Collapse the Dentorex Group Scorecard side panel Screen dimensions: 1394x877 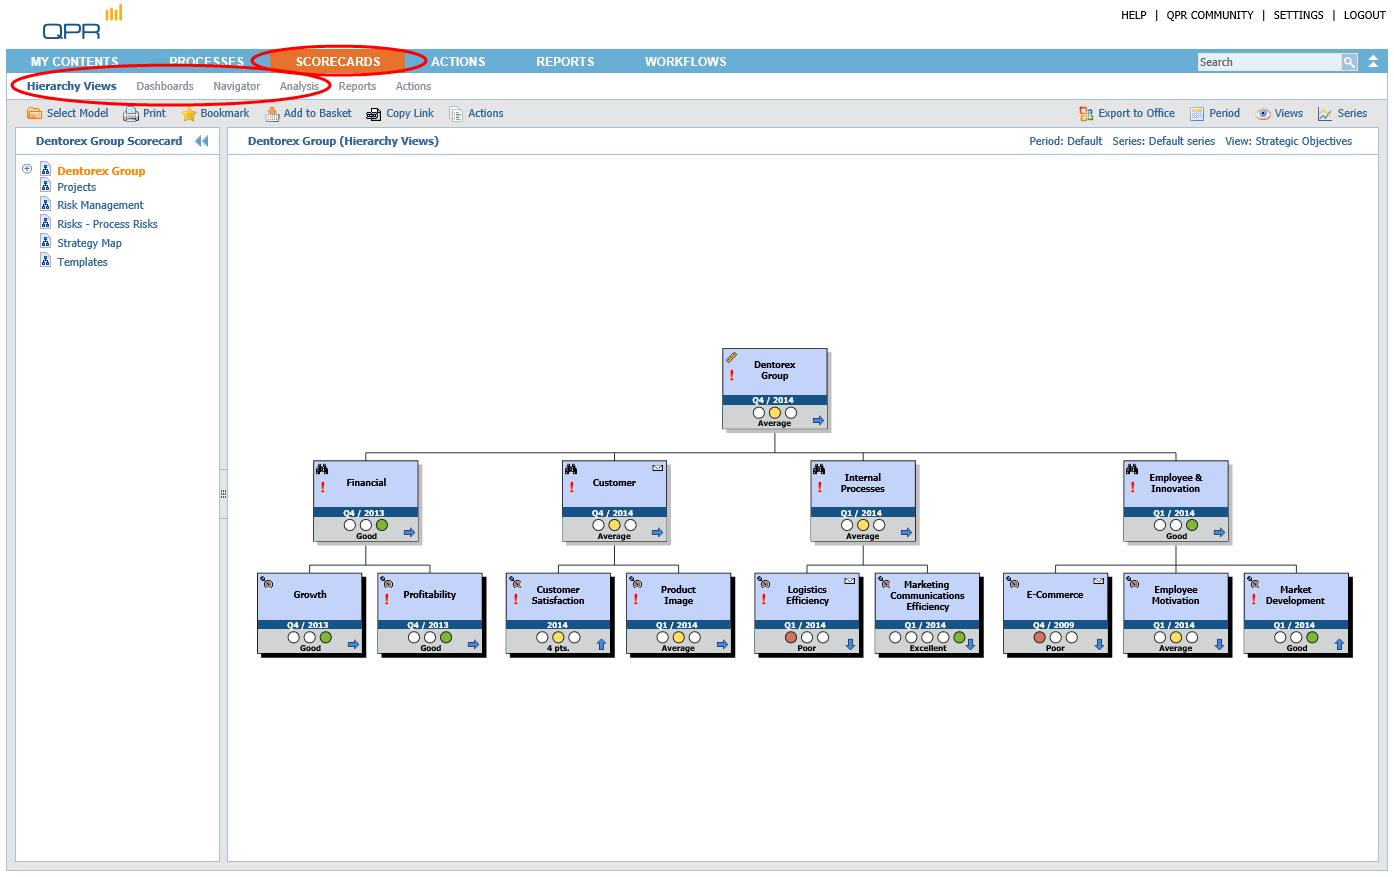[x=202, y=141]
